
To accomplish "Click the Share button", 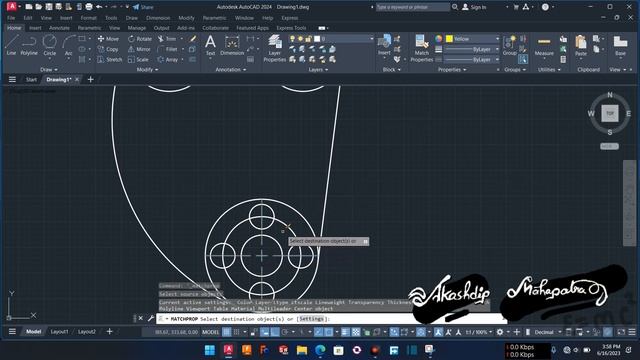I will coord(143,7).
